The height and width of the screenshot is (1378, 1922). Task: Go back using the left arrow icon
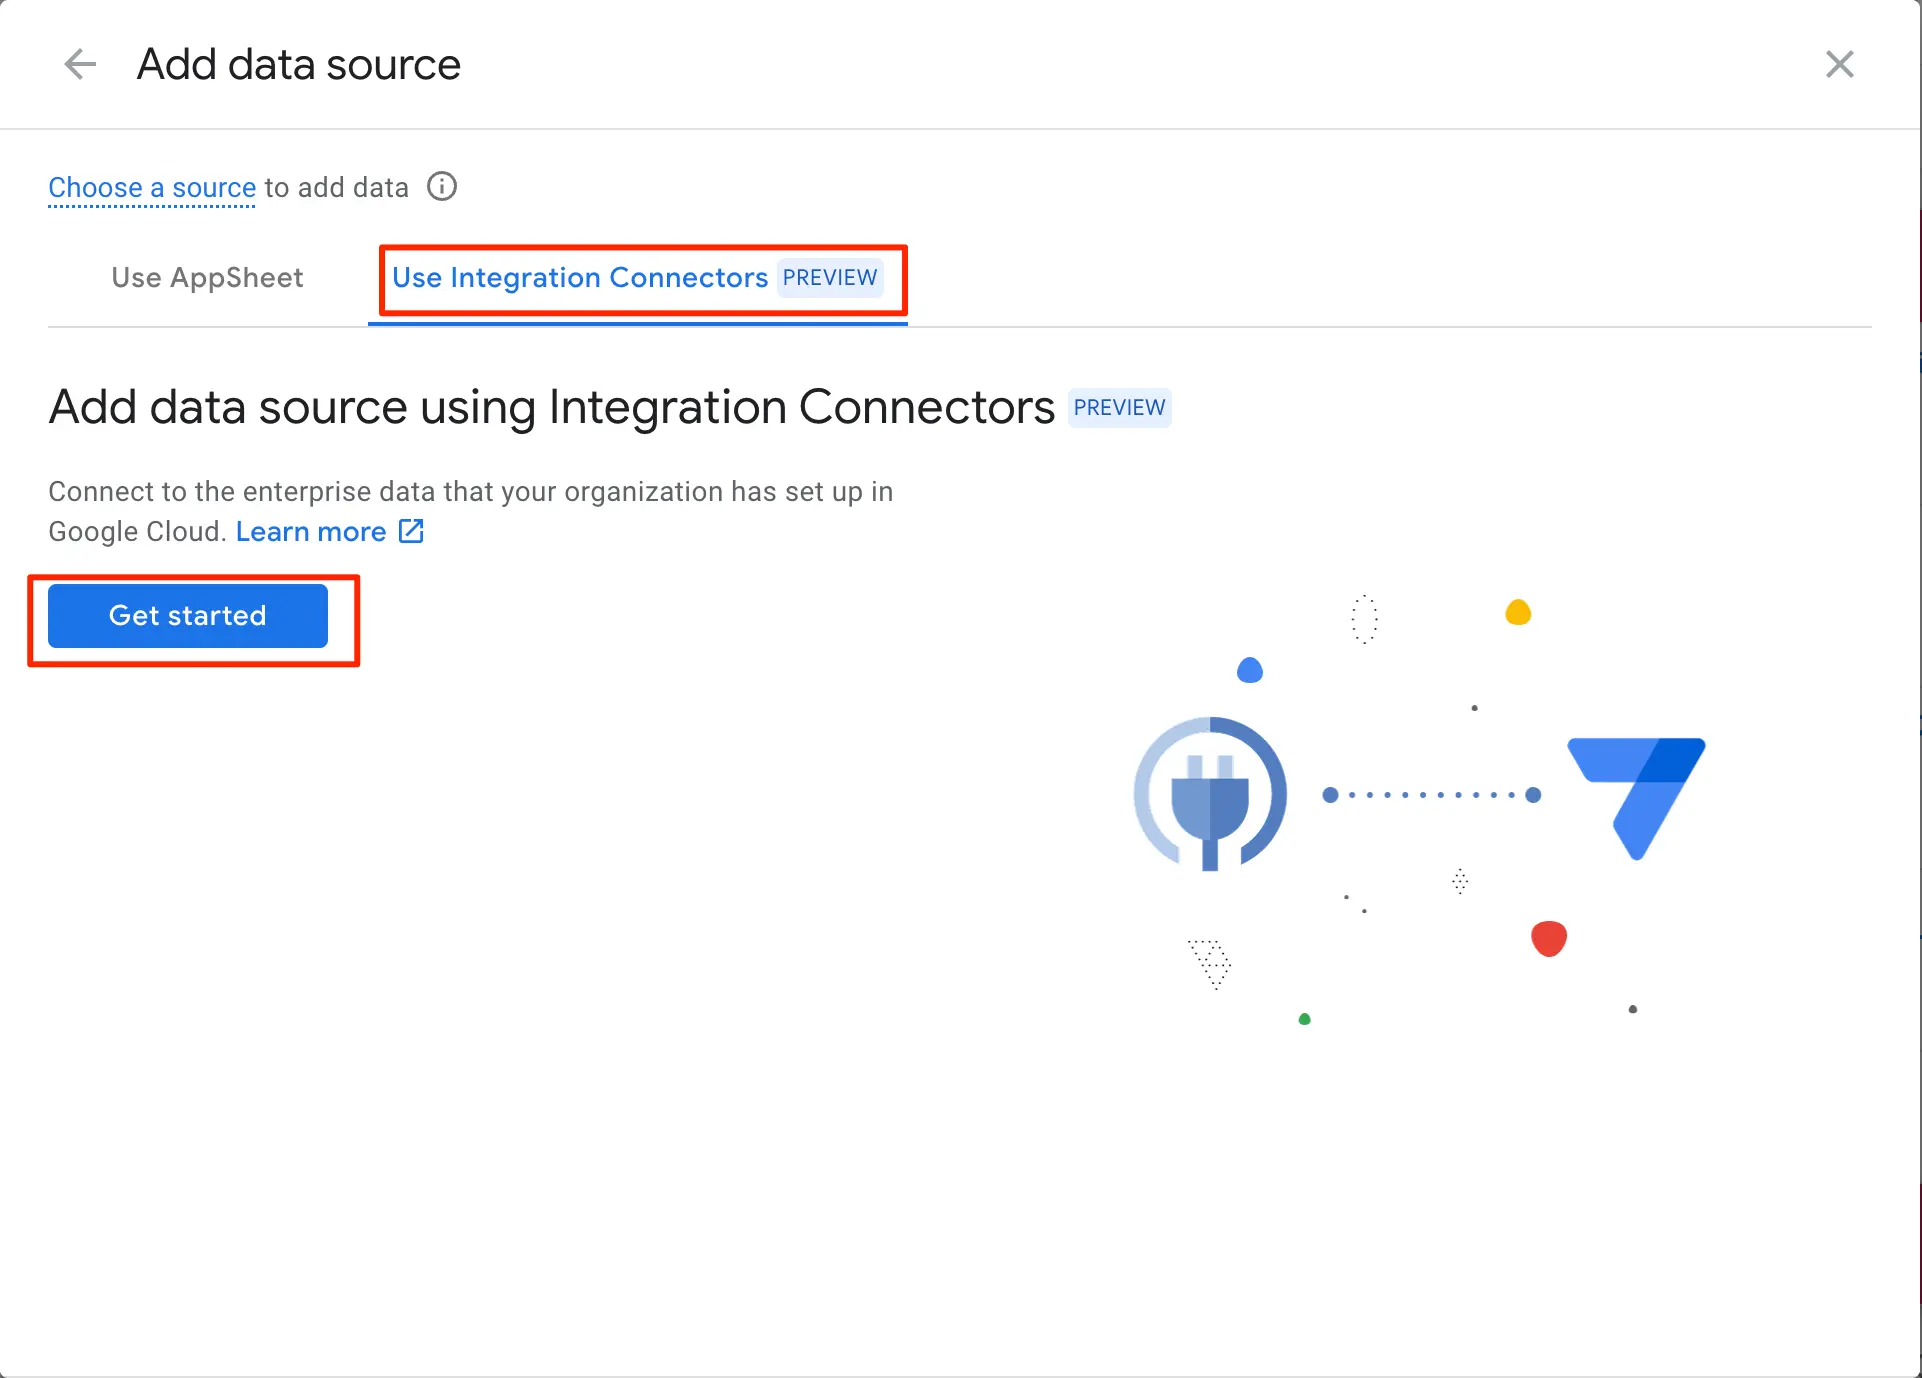(x=80, y=65)
